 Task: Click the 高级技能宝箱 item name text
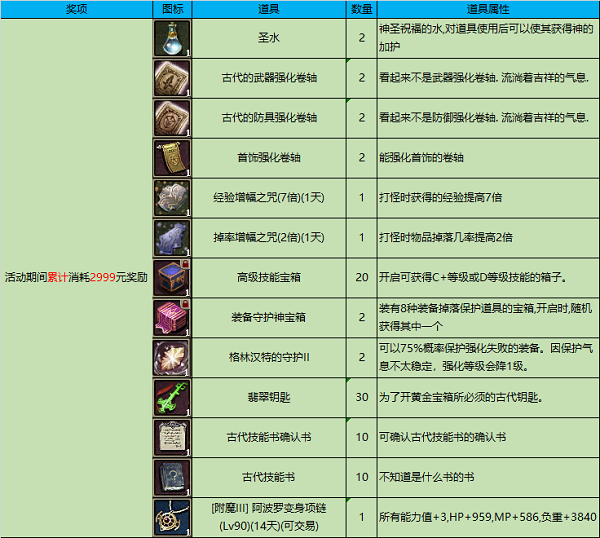pos(268,277)
